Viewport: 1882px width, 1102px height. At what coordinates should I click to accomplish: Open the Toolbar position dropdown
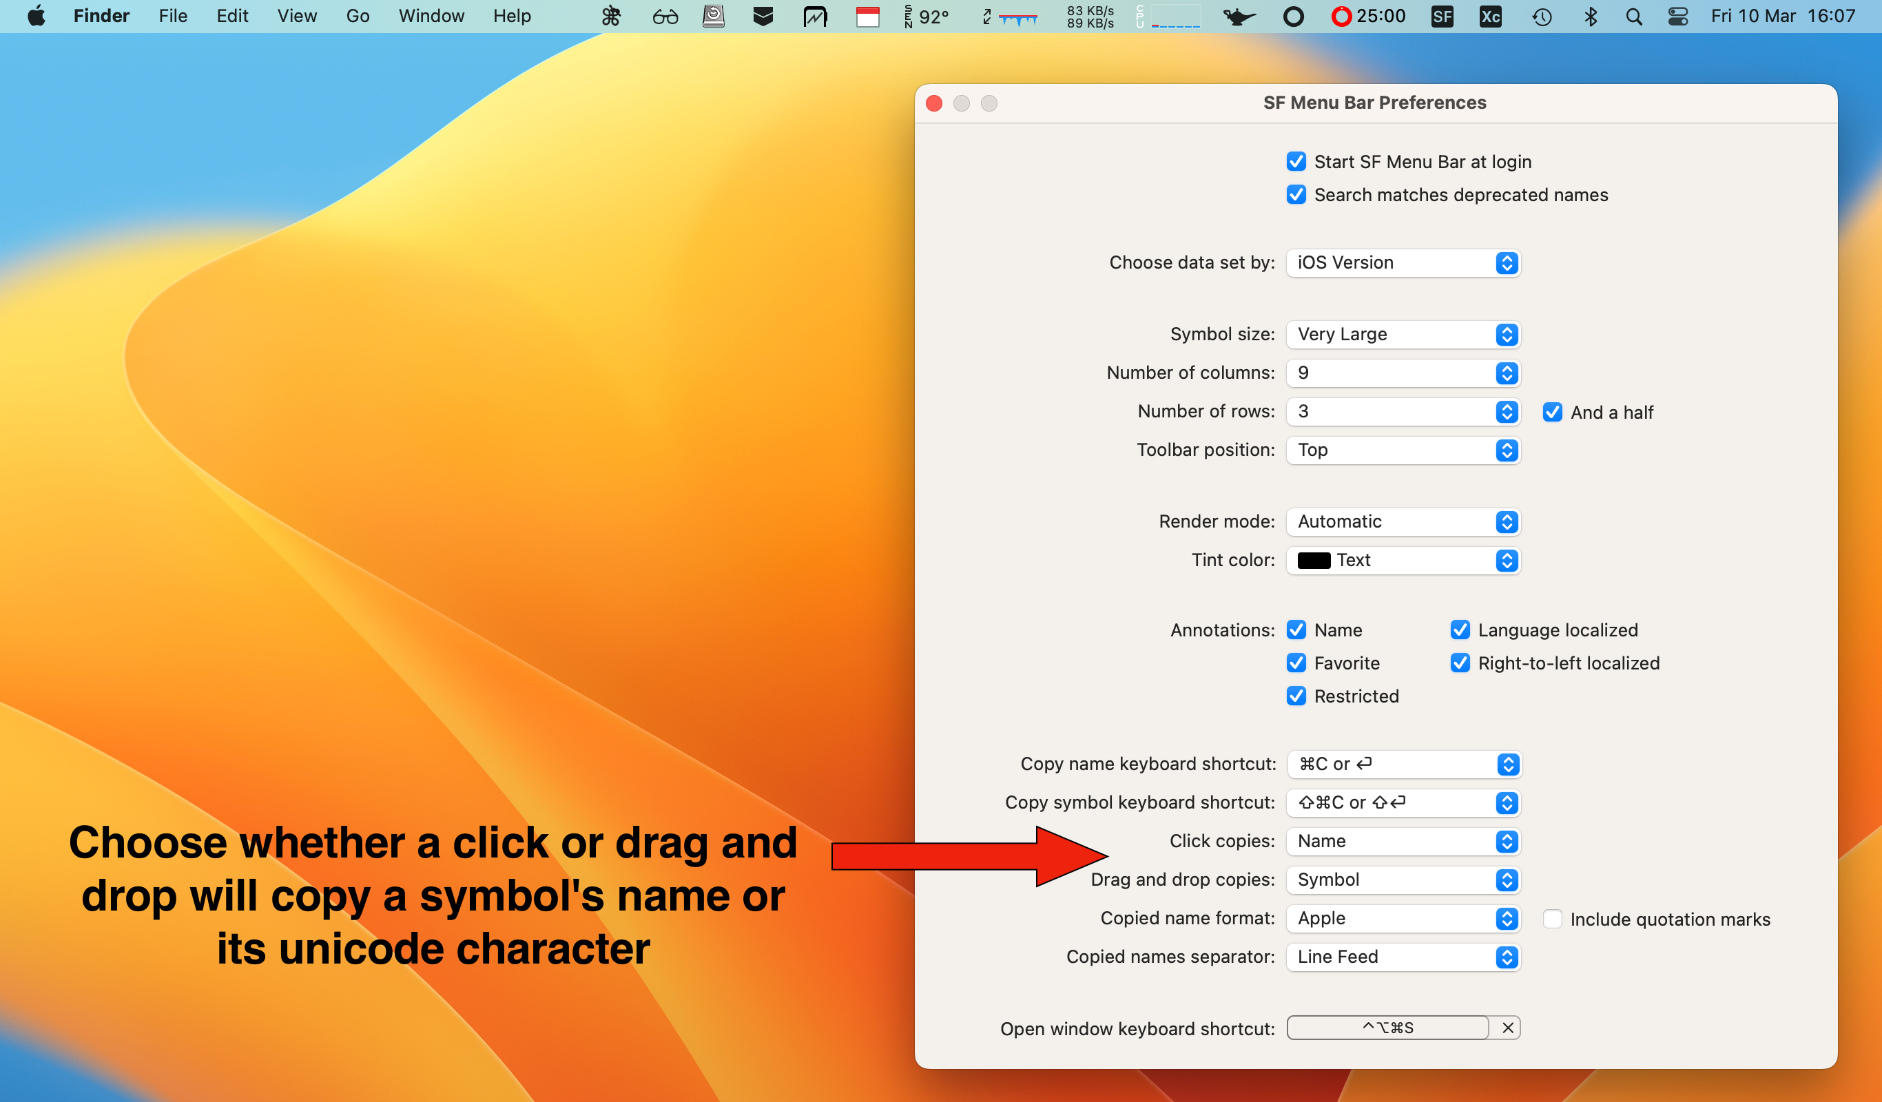point(1403,450)
